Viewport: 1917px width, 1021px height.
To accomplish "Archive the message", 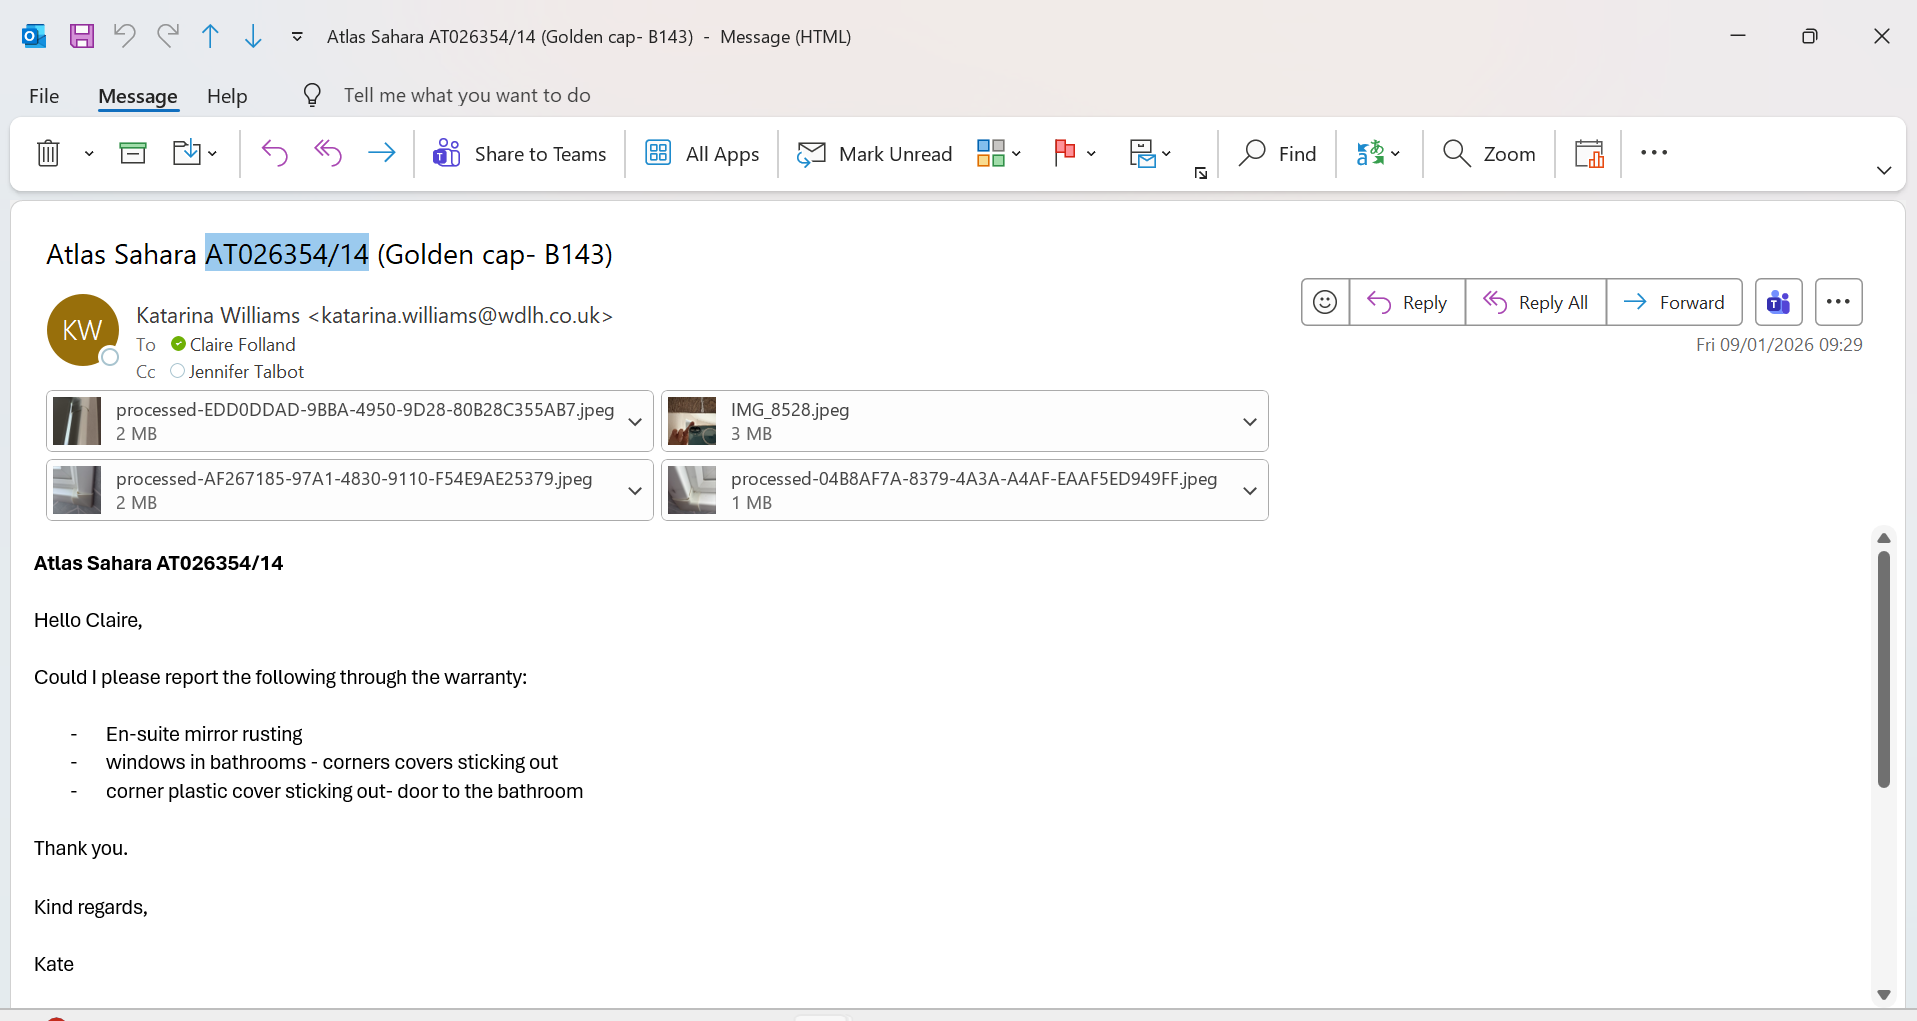I will click(133, 153).
